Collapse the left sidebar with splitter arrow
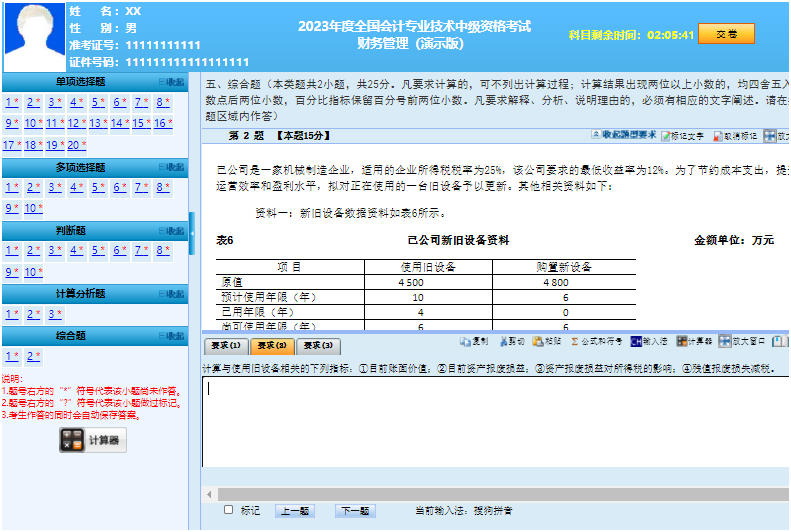791x532 pixels. [x=192, y=233]
